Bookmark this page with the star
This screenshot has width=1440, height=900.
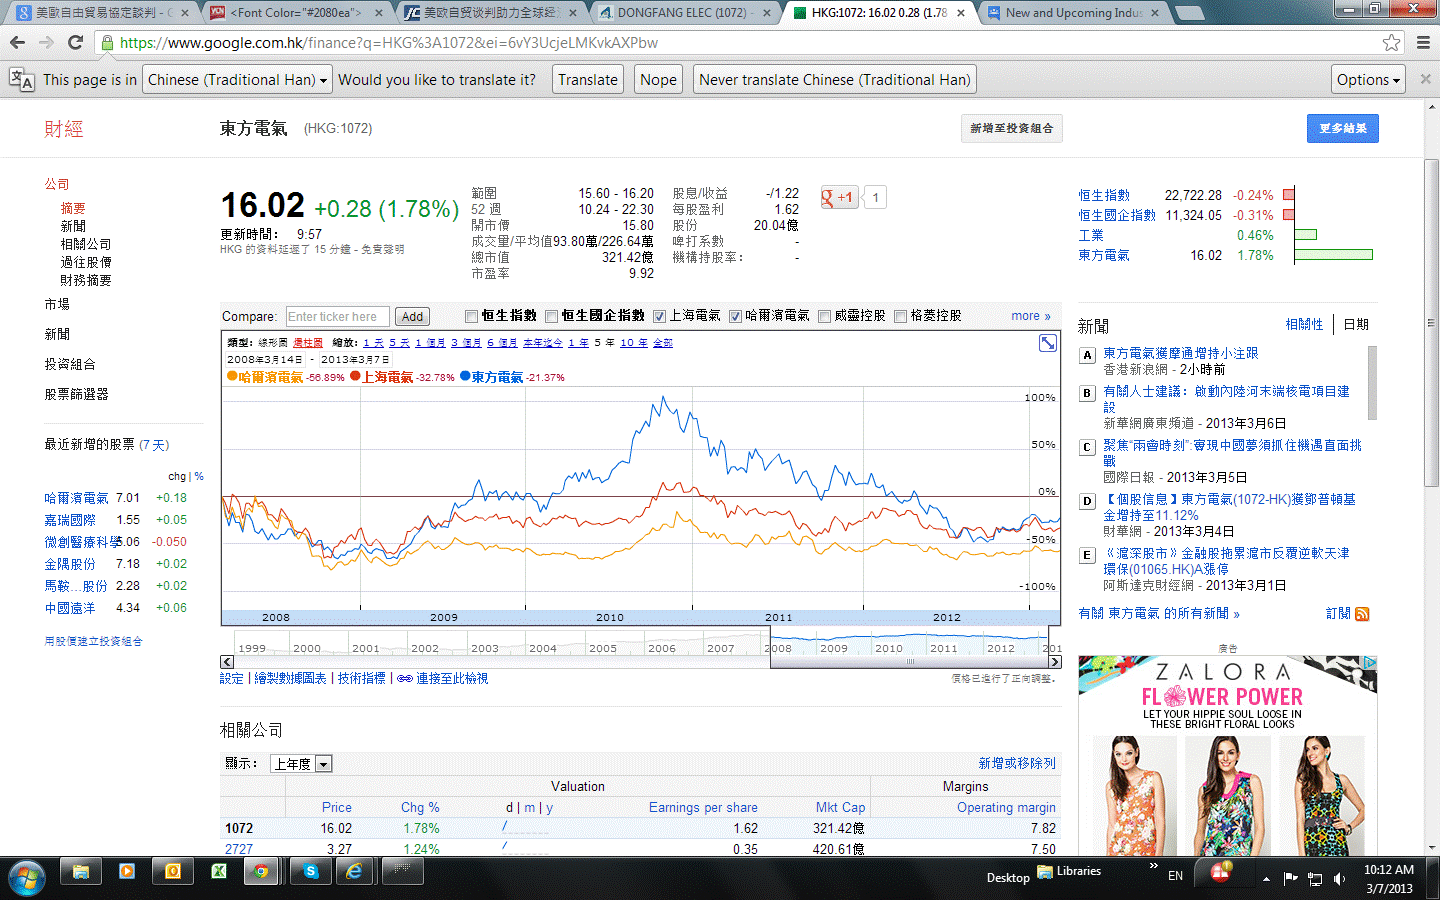pyautogui.click(x=1391, y=43)
